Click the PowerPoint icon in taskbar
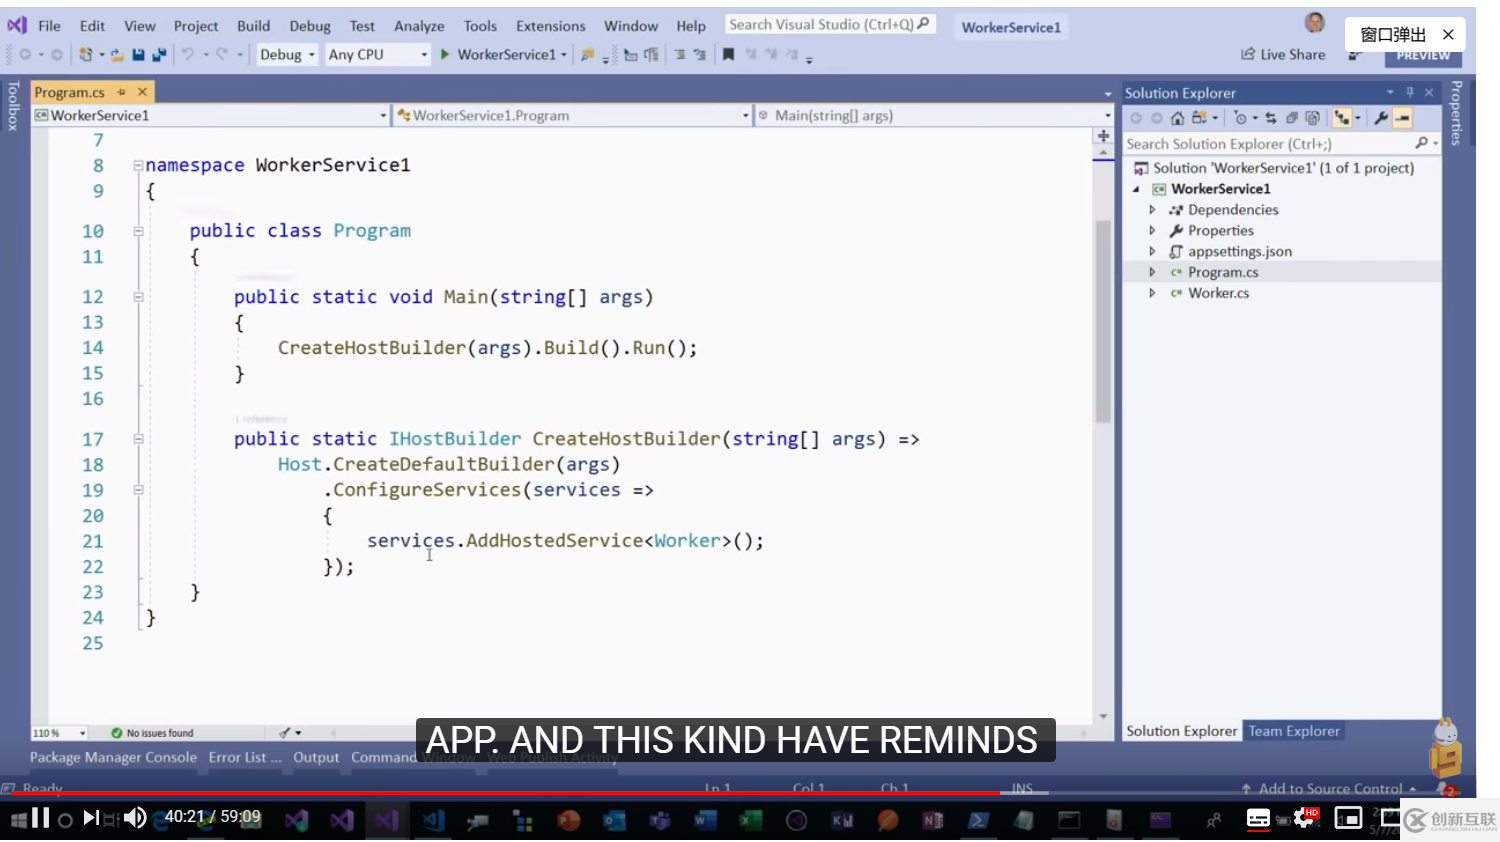1500x842 pixels. (x=569, y=820)
